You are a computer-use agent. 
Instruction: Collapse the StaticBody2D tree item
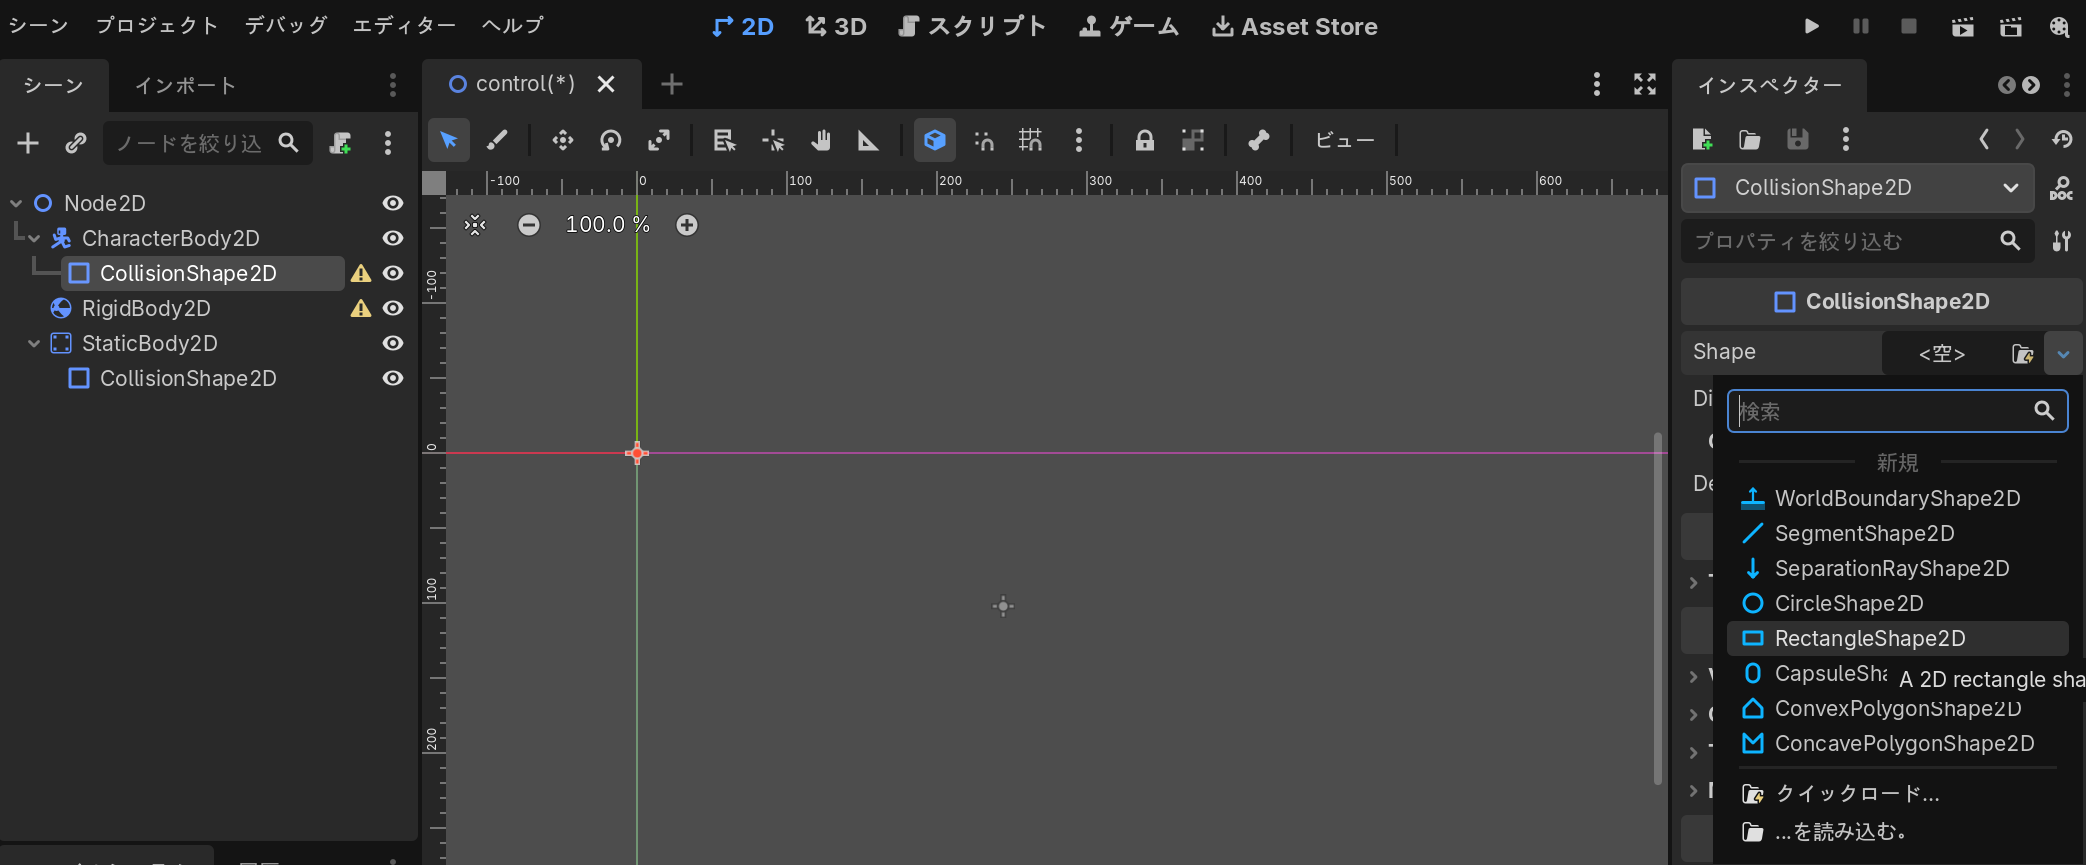click(x=34, y=343)
